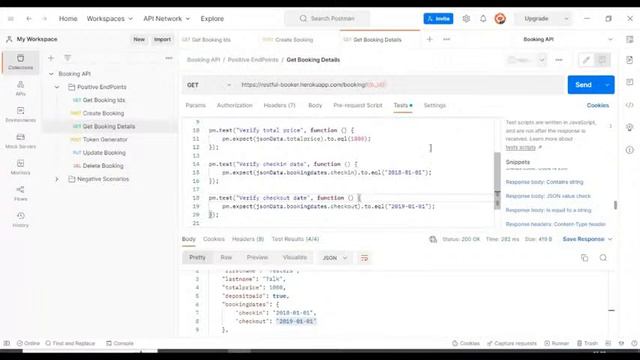Open the Workspaces dropdown

(109, 18)
